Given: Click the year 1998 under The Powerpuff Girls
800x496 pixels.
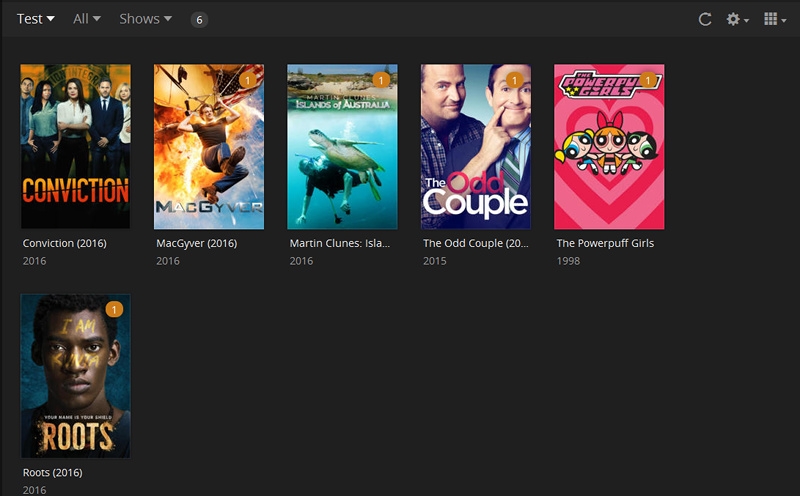Looking at the screenshot, I should click(568, 261).
